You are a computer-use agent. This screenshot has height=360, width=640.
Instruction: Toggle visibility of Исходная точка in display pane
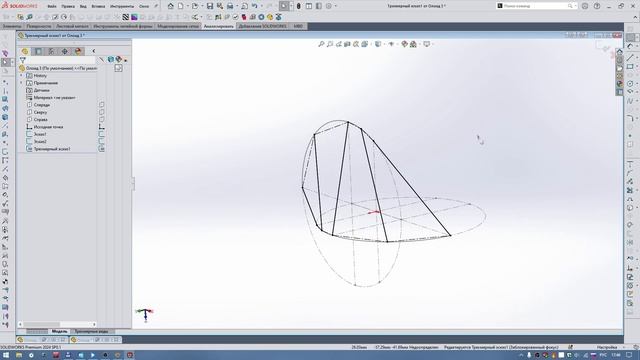point(102,127)
